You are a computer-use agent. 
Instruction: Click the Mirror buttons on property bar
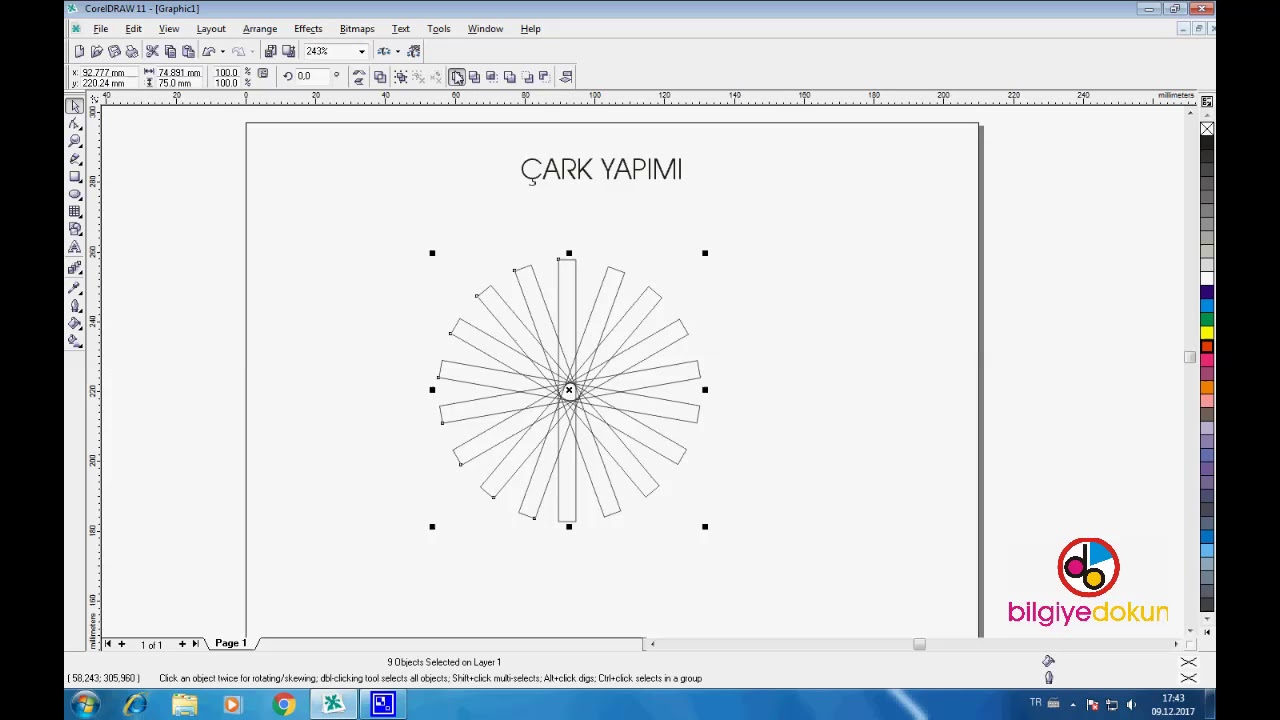359,76
